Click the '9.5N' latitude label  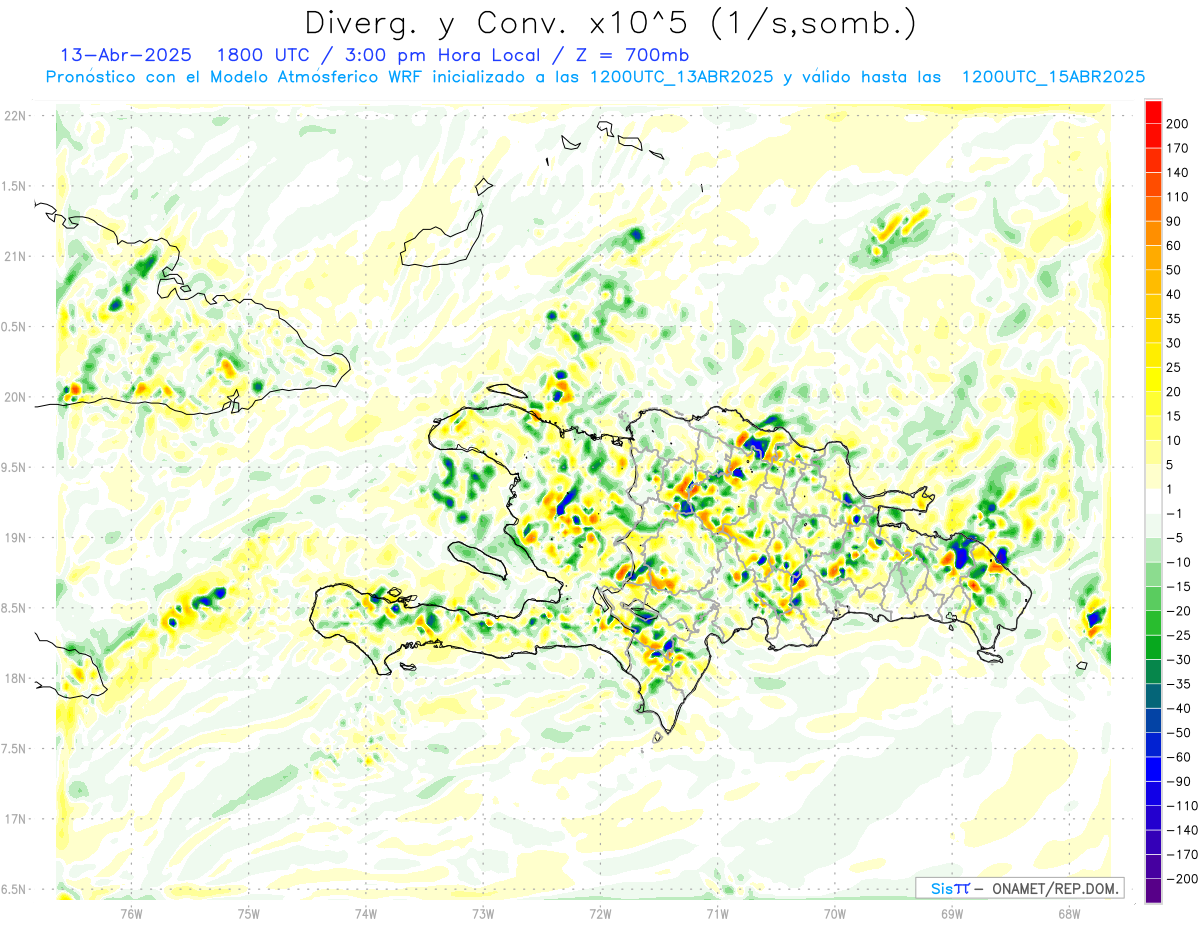coord(14,467)
